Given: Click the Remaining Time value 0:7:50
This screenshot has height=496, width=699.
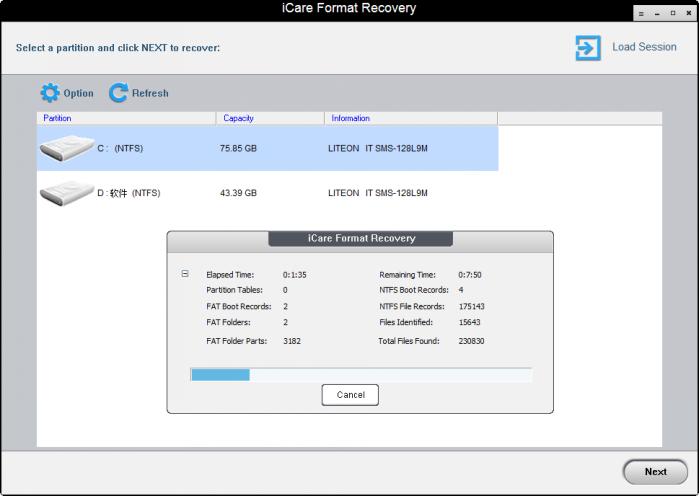Looking at the screenshot, I should tap(470, 275).
